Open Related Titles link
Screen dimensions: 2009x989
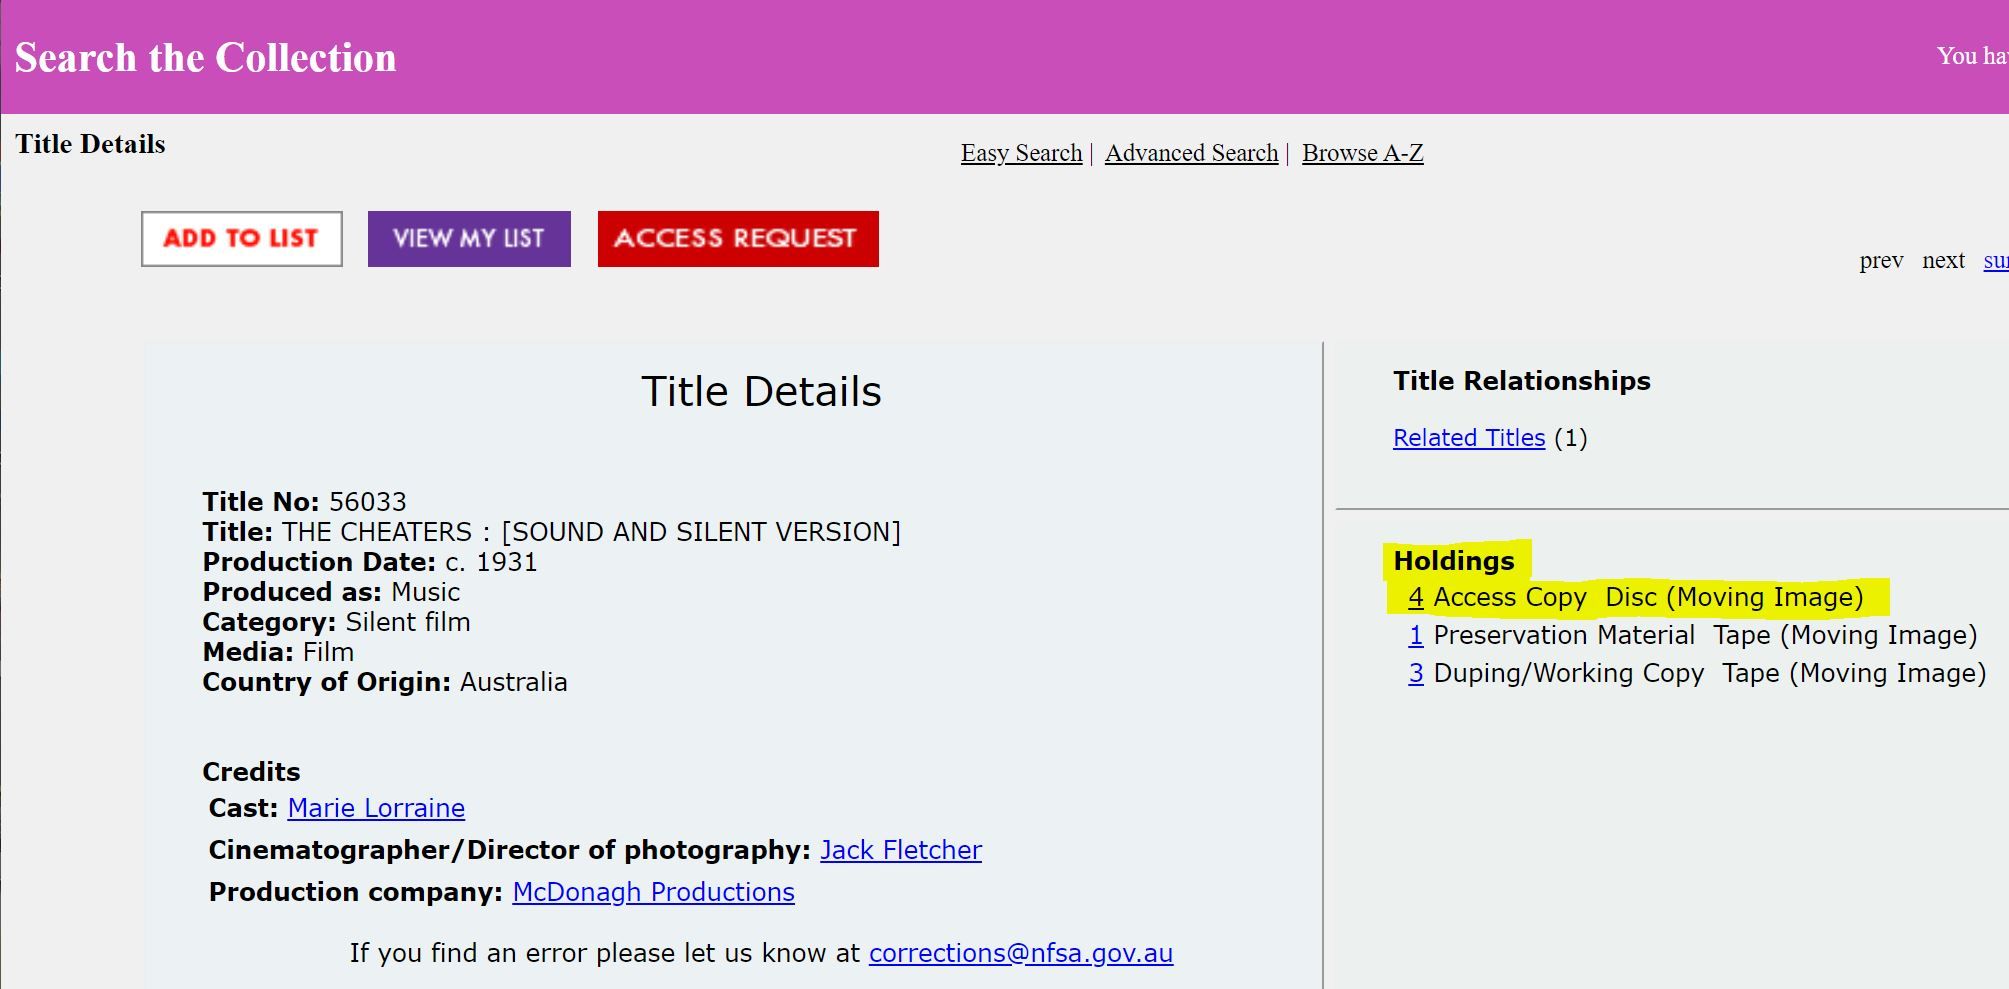(1469, 438)
